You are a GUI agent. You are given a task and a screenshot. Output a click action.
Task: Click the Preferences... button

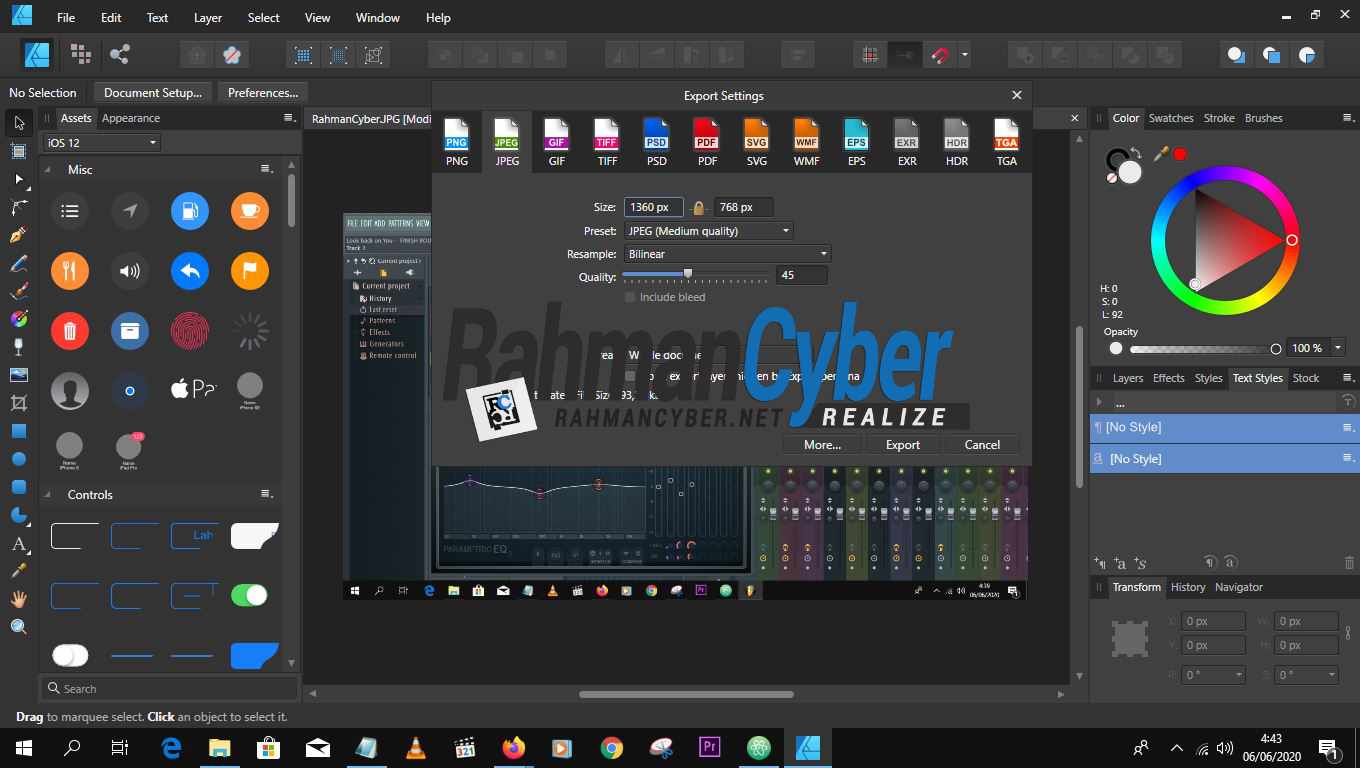pyautogui.click(x=263, y=93)
